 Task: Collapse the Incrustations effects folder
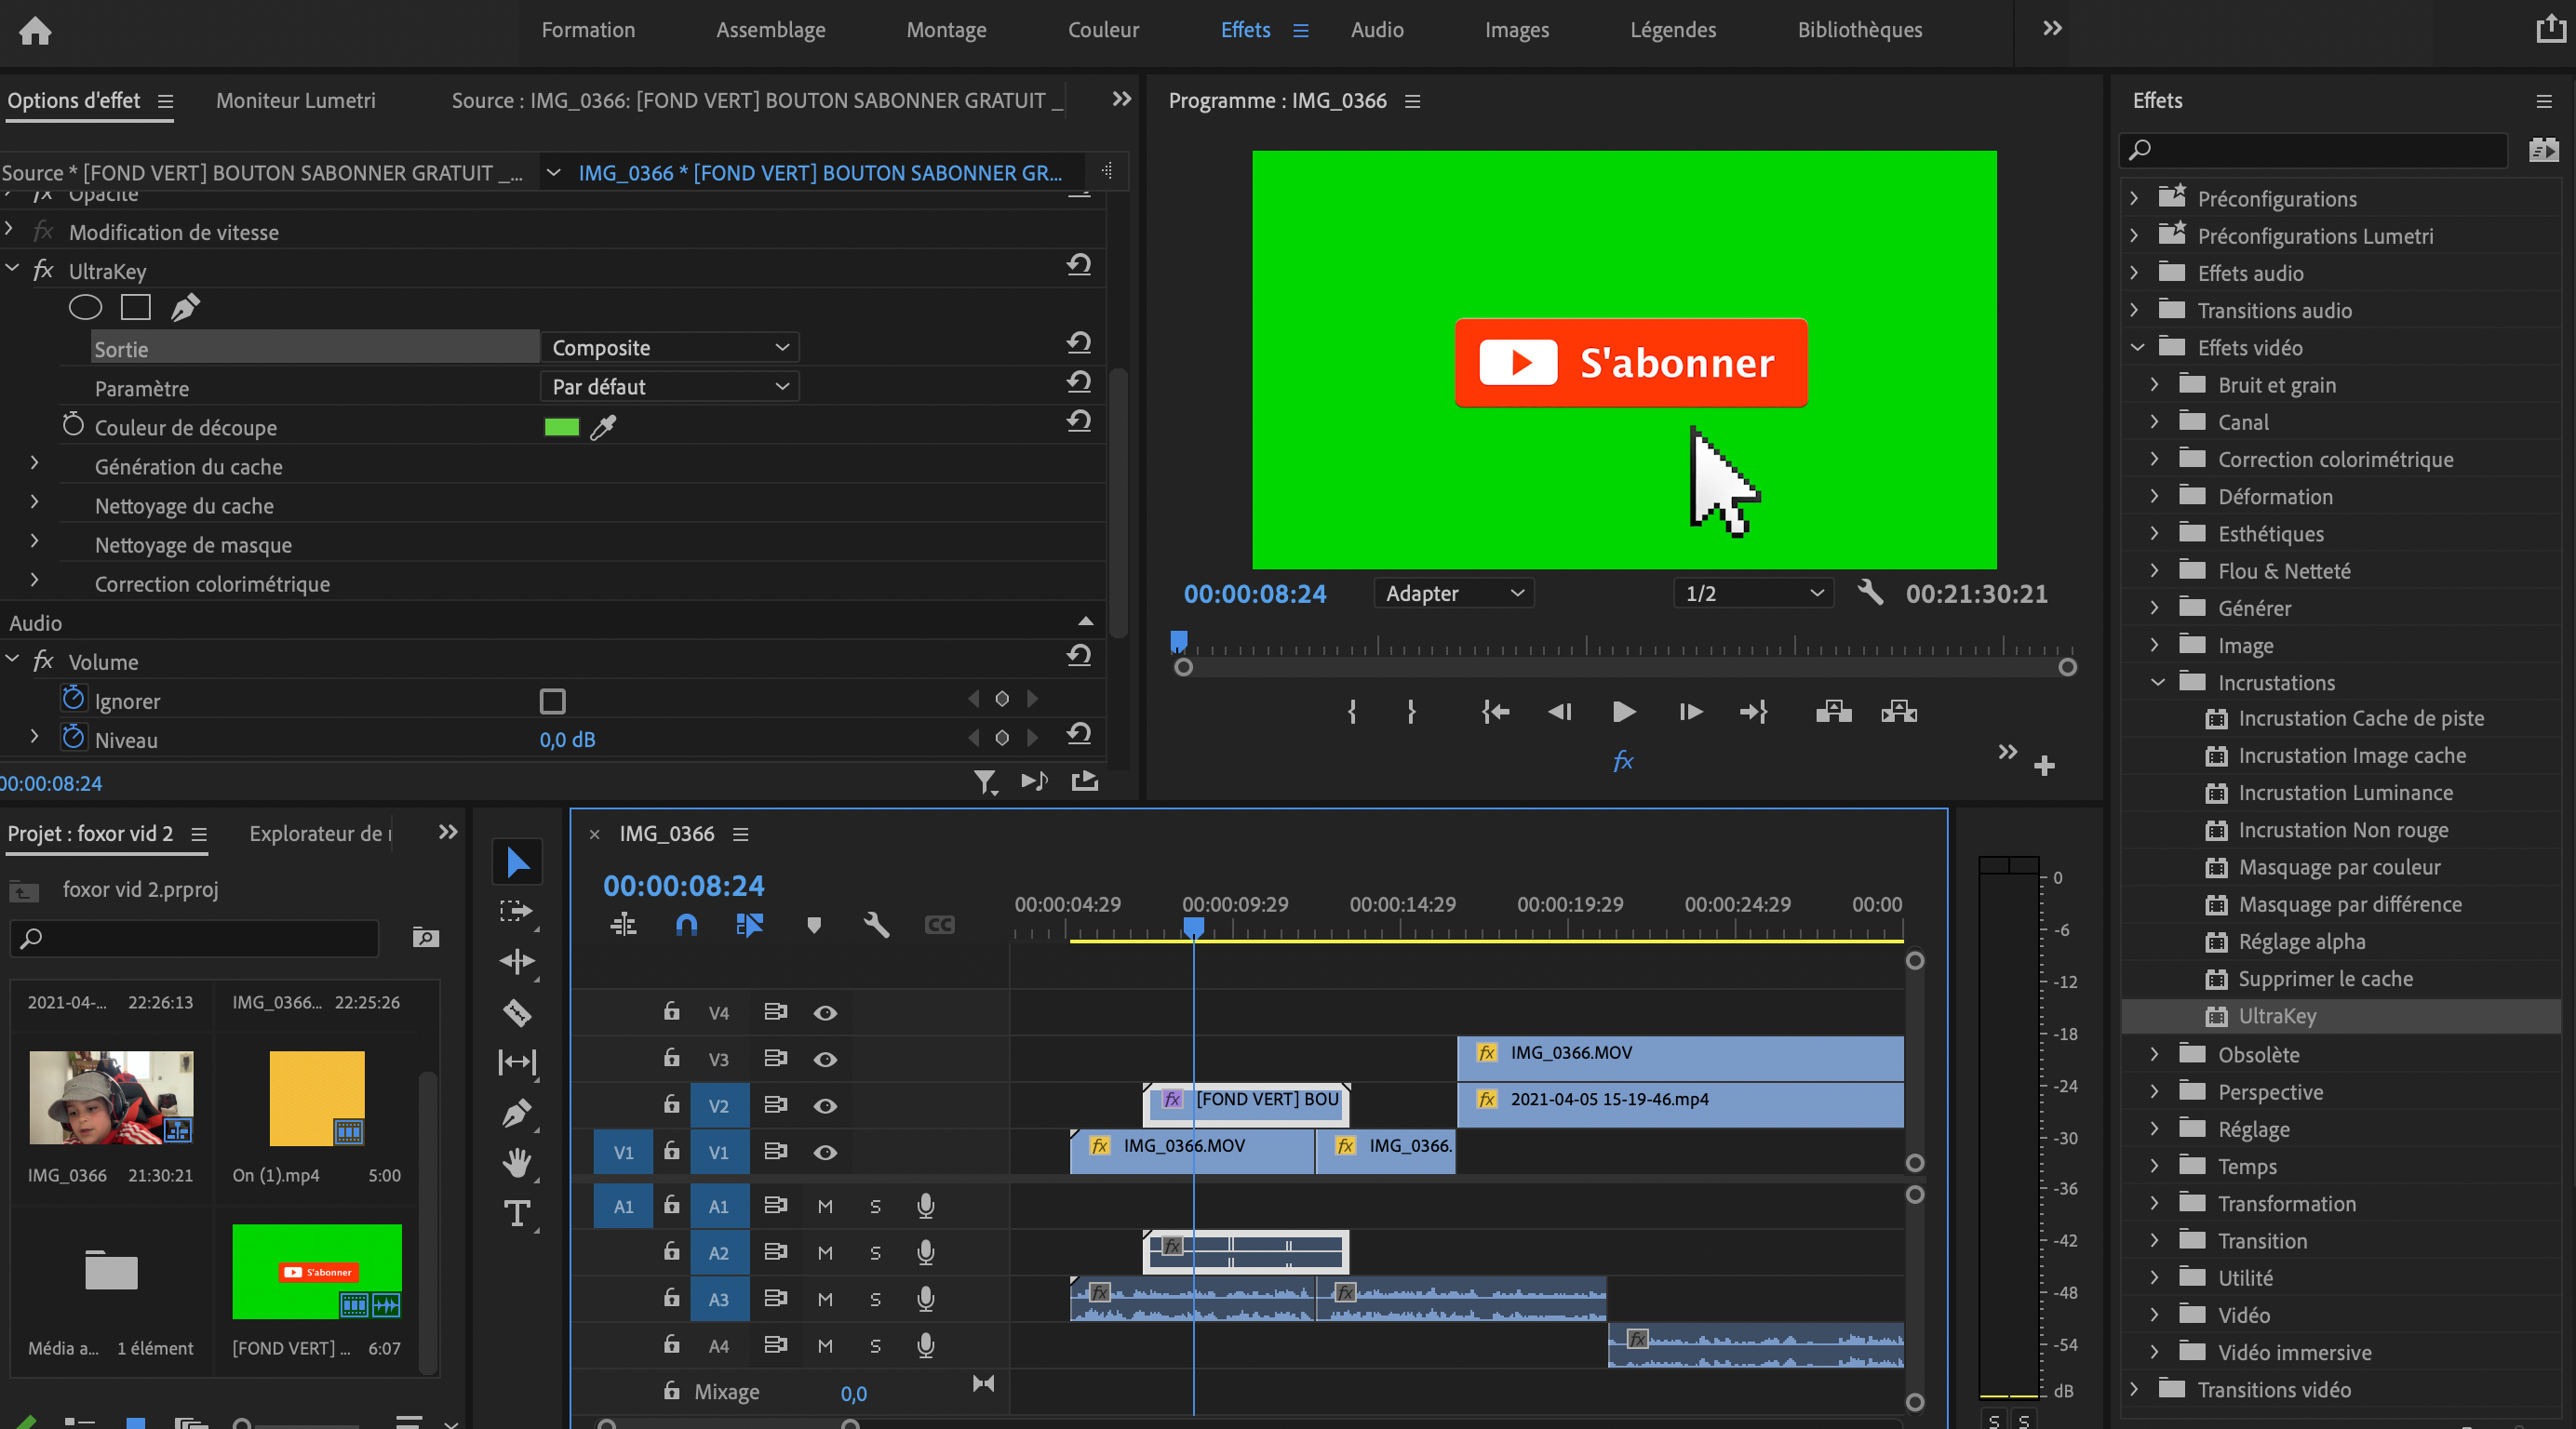click(2157, 682)
